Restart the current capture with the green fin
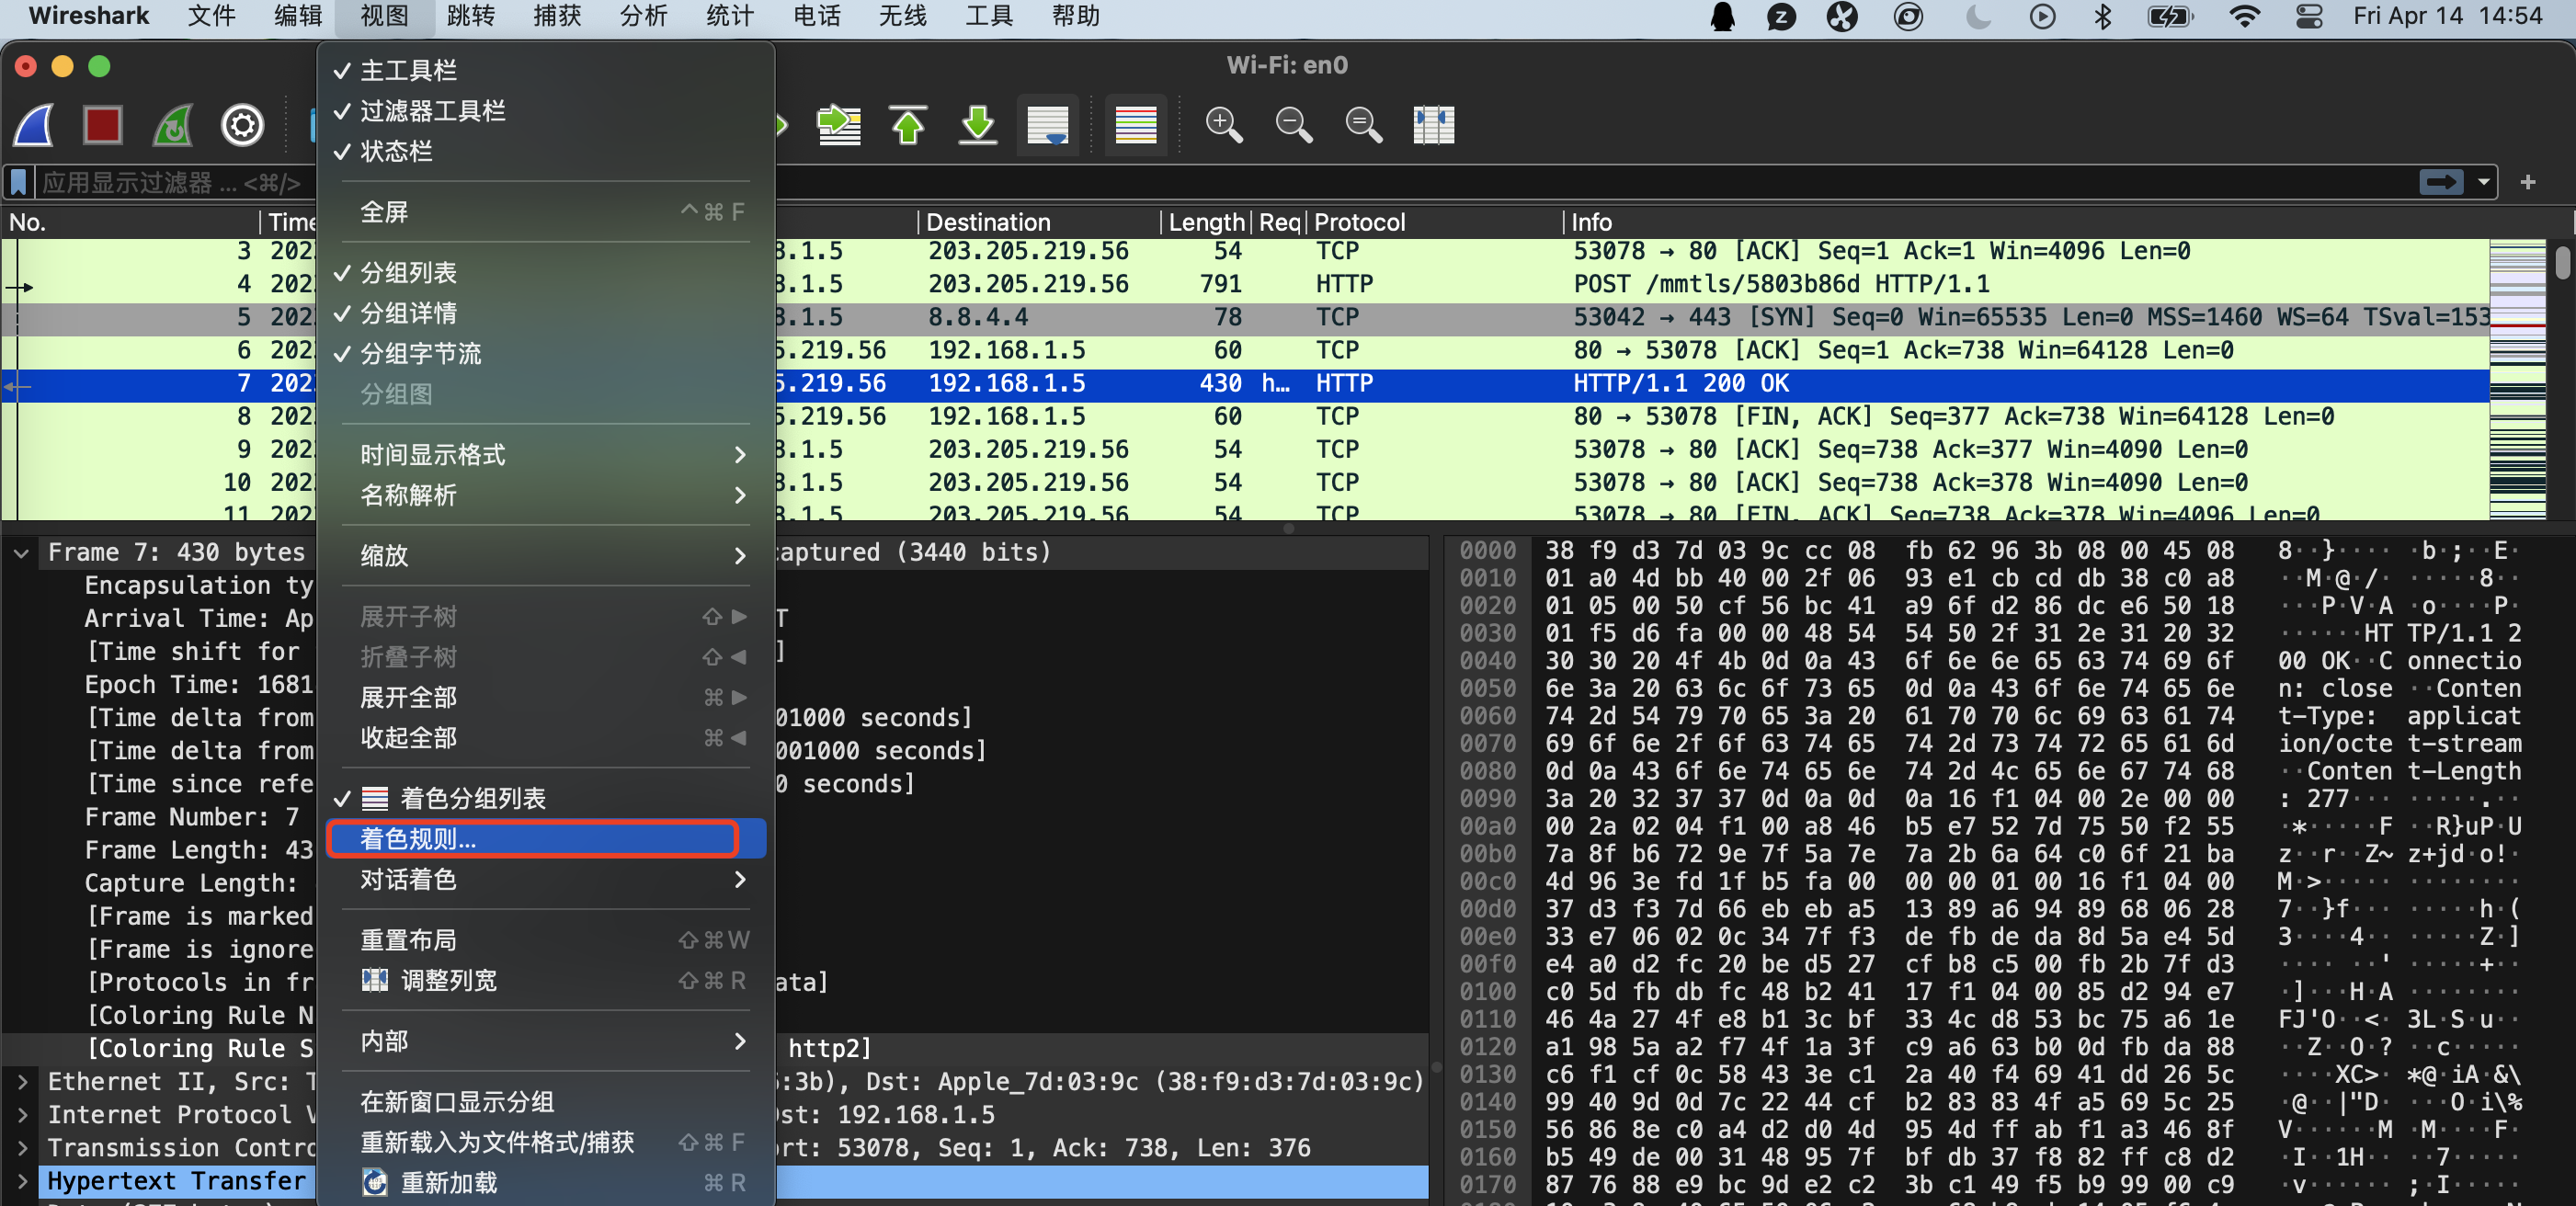 [173, 126]
